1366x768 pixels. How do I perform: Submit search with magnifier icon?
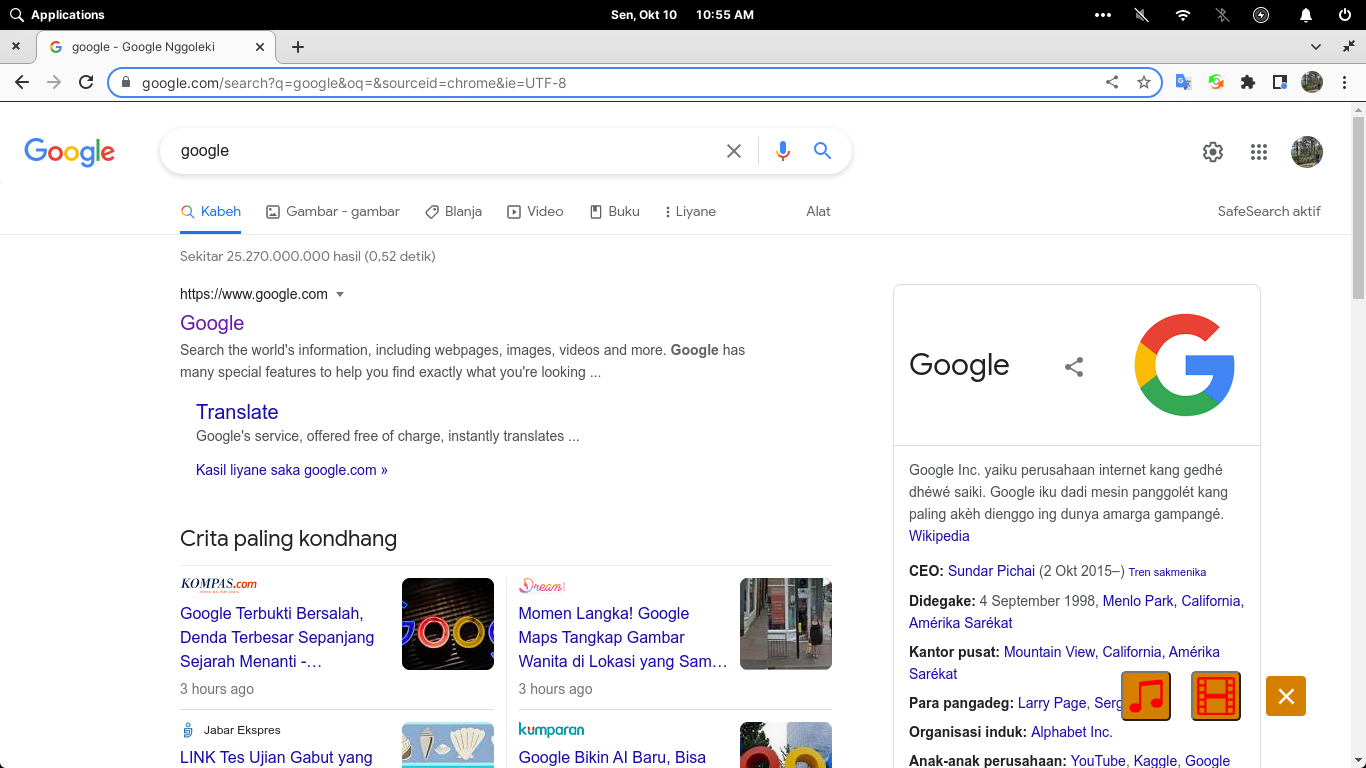[822, 151]
